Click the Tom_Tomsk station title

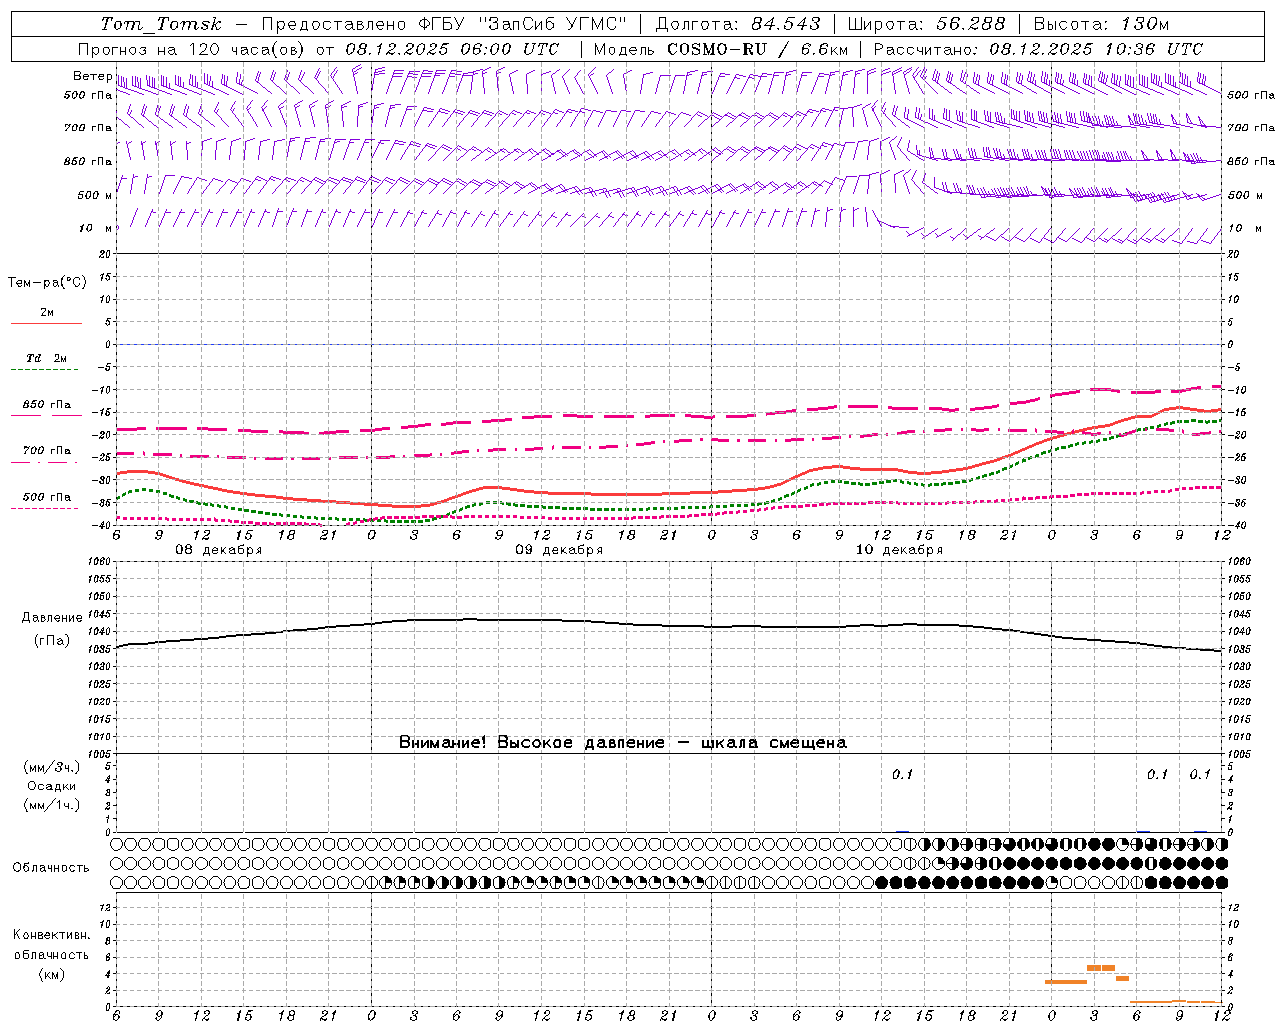pos(161,24)
